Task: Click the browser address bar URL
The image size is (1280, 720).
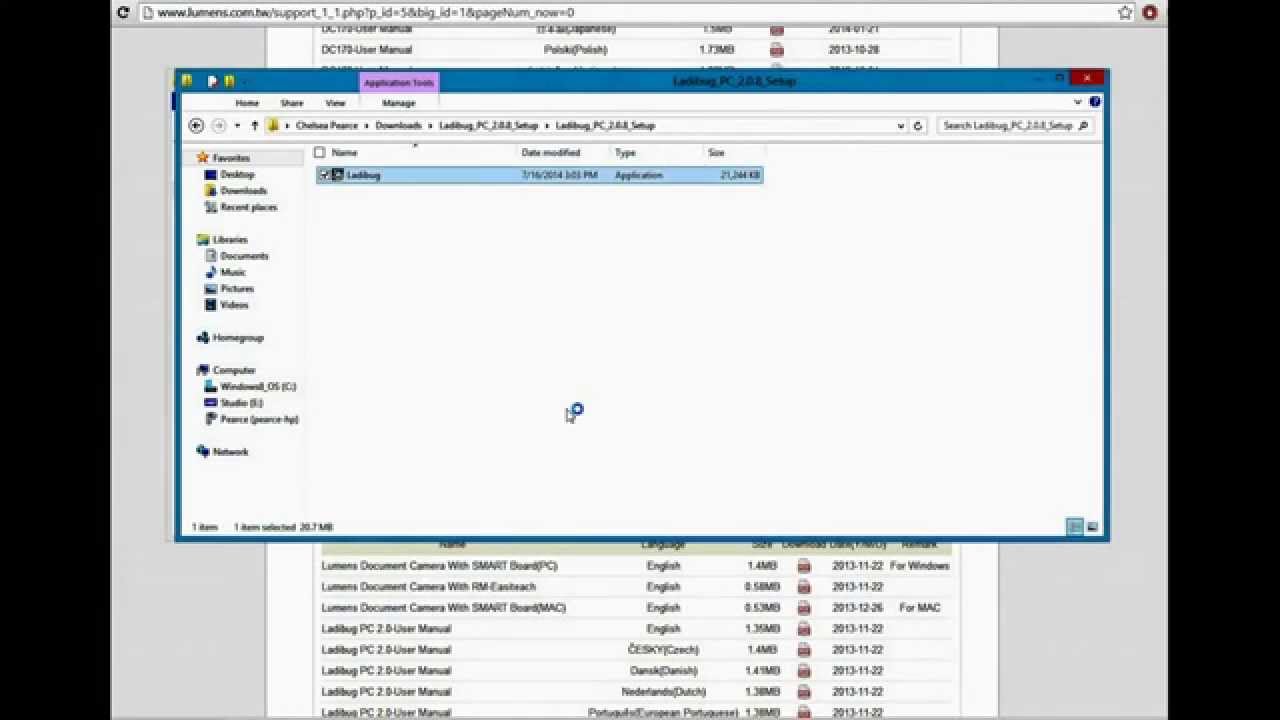Action: 366,13
